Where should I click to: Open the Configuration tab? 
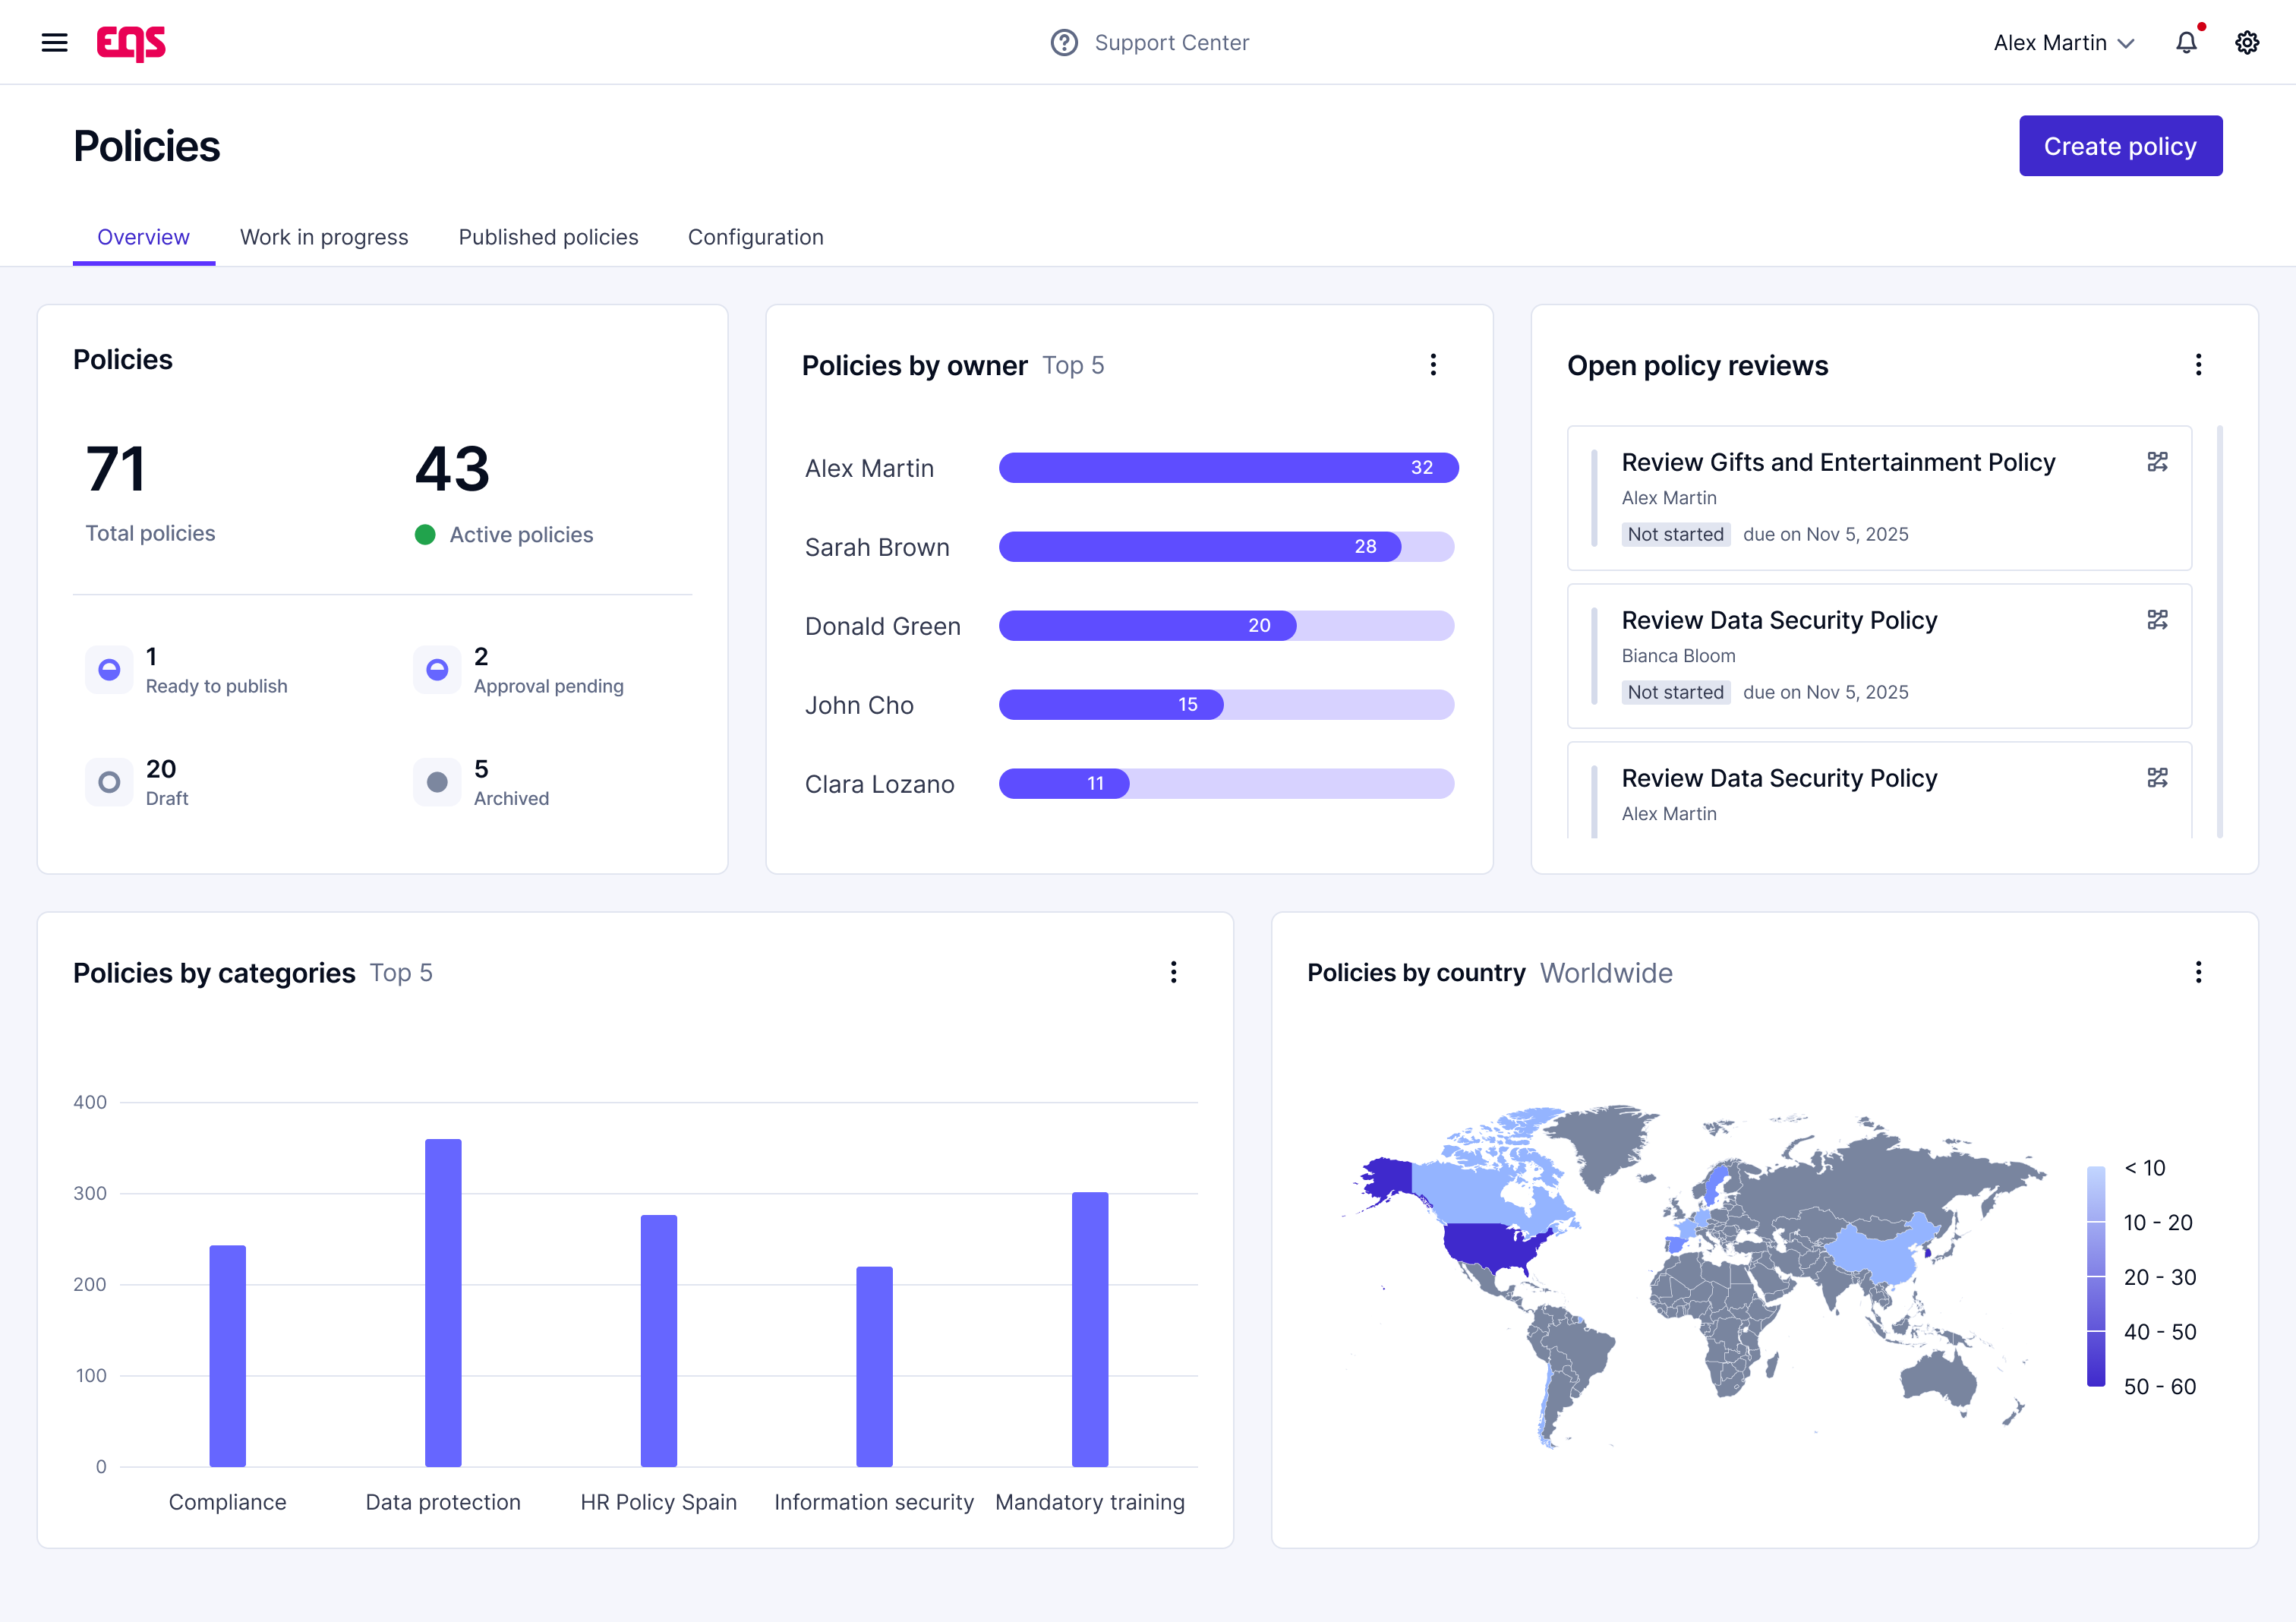pos(755,237)
